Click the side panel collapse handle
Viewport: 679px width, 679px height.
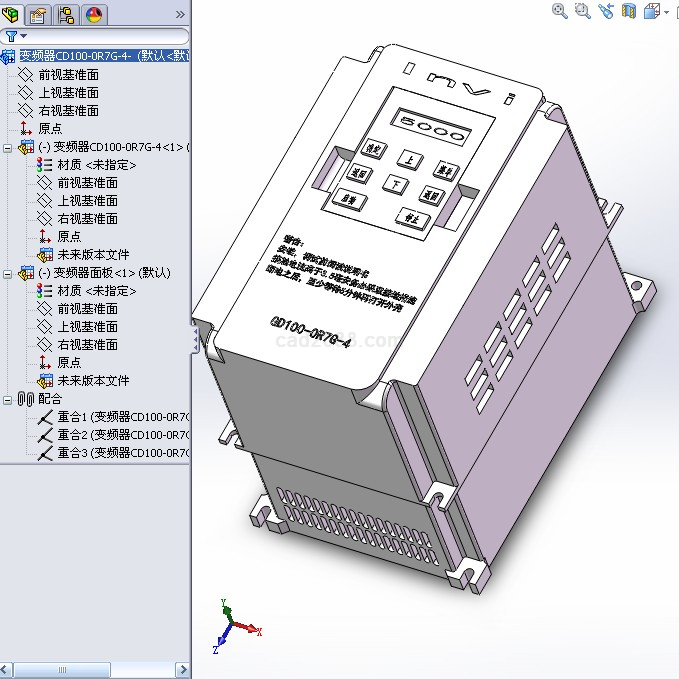(194, 342)
